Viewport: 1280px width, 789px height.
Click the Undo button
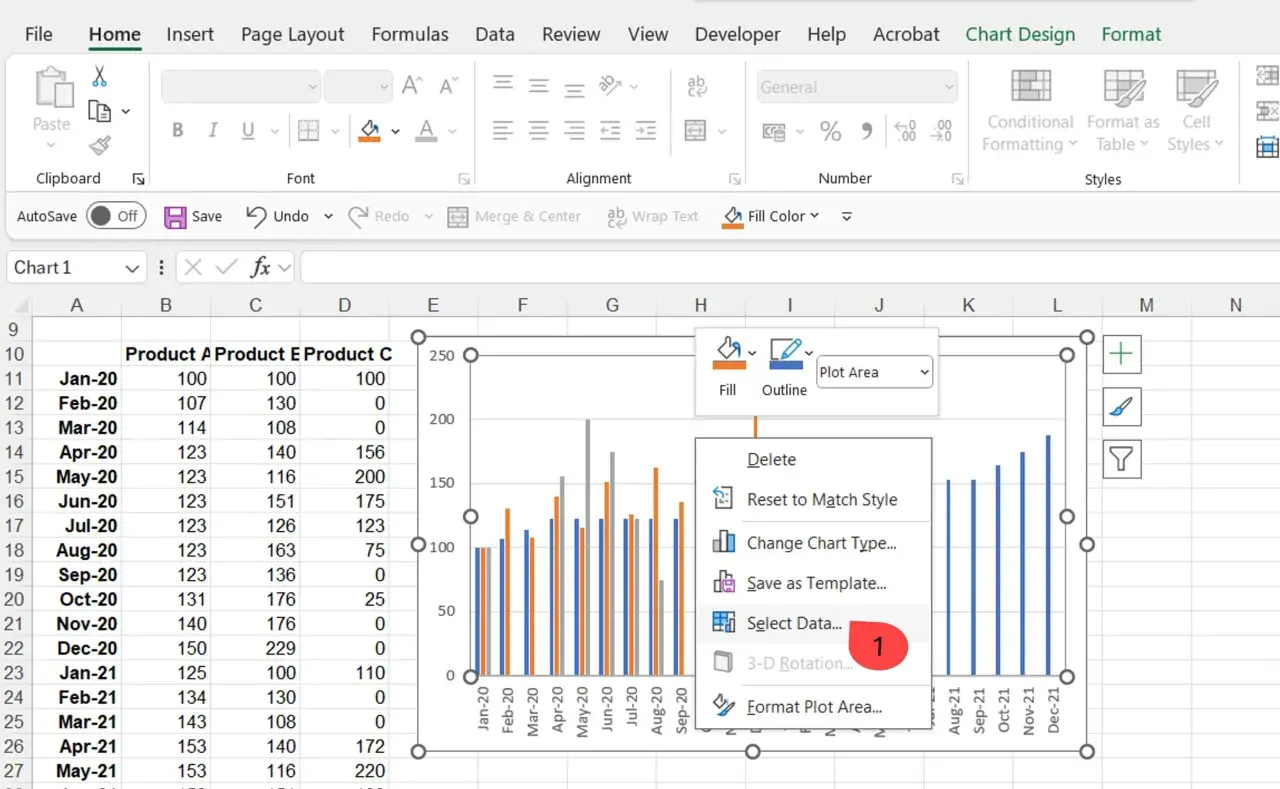pyautogui.click(x=277, y=216)
